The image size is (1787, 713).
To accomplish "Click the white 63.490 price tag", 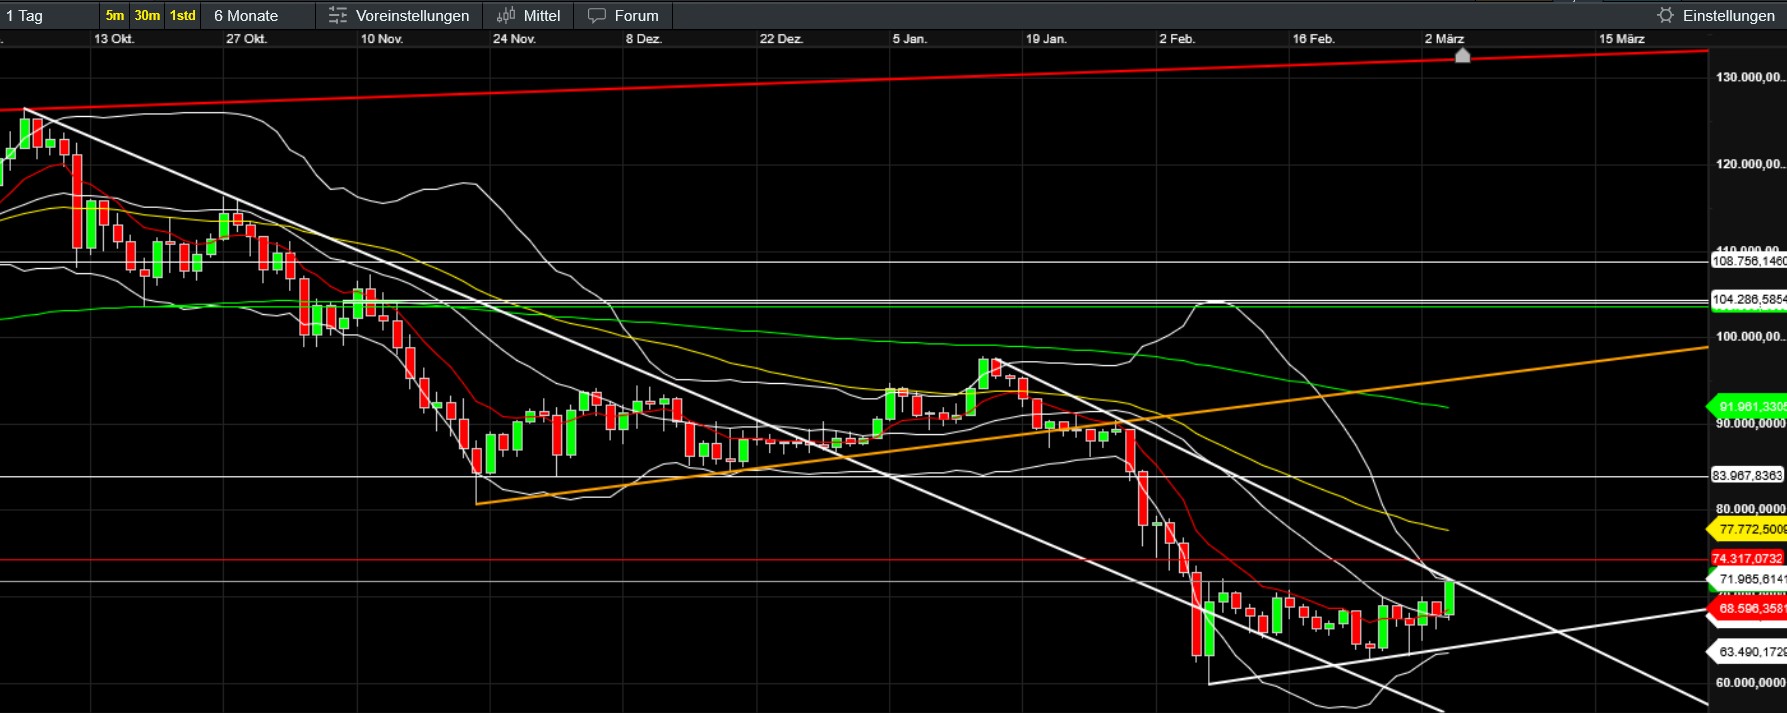I will 1750,652.
